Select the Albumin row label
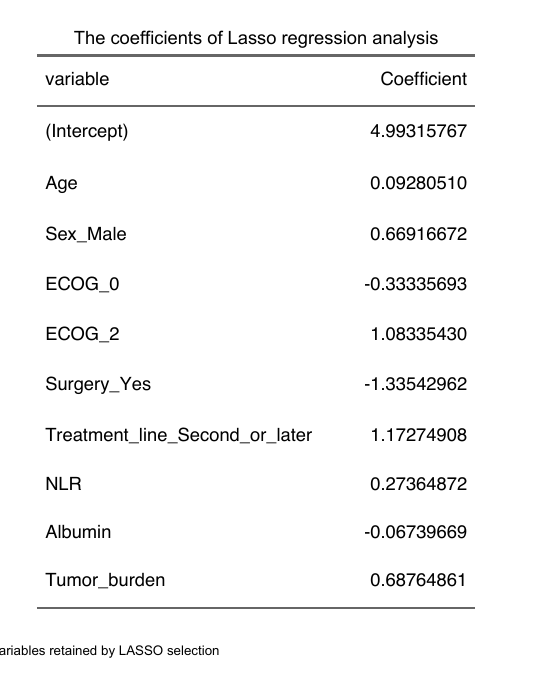560x690 pixels. (78, 532)
